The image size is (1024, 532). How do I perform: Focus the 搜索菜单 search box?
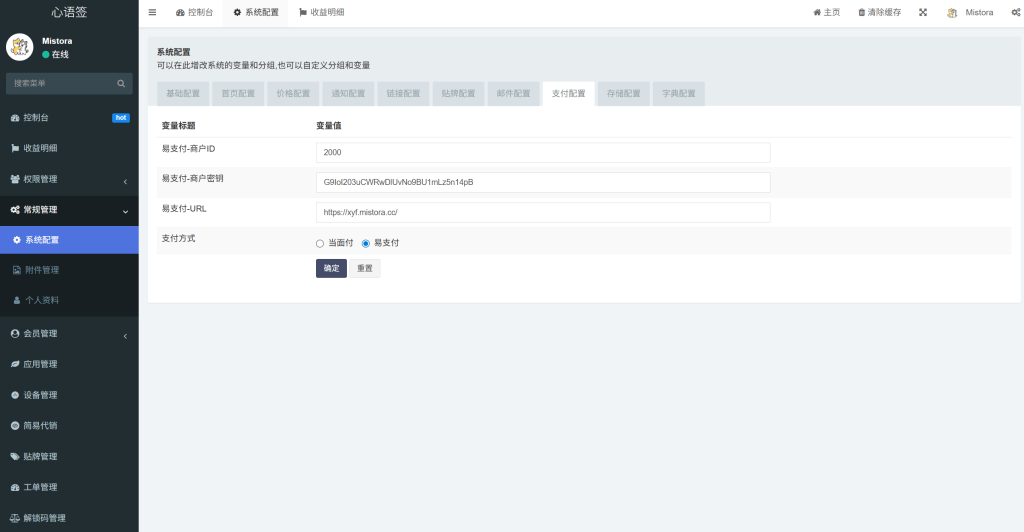[61, 84]
